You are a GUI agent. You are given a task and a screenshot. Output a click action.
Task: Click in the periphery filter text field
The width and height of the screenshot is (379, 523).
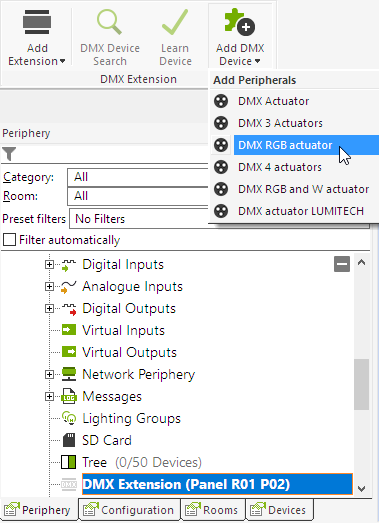[112, 154]
